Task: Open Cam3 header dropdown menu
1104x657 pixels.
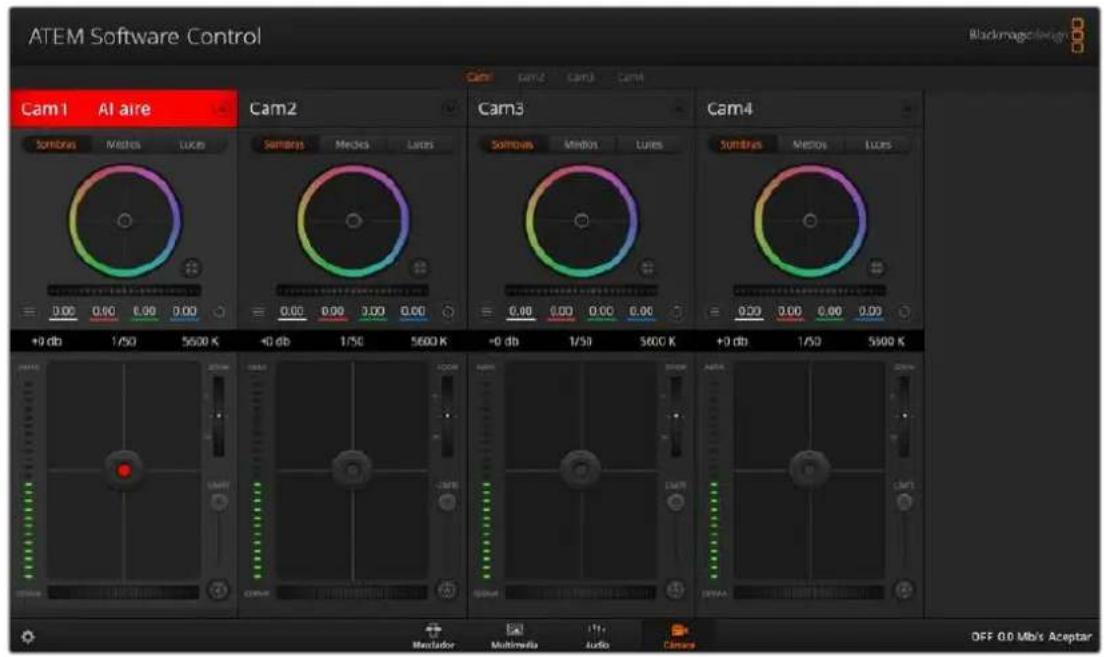Action: click(x=678, y=109)
